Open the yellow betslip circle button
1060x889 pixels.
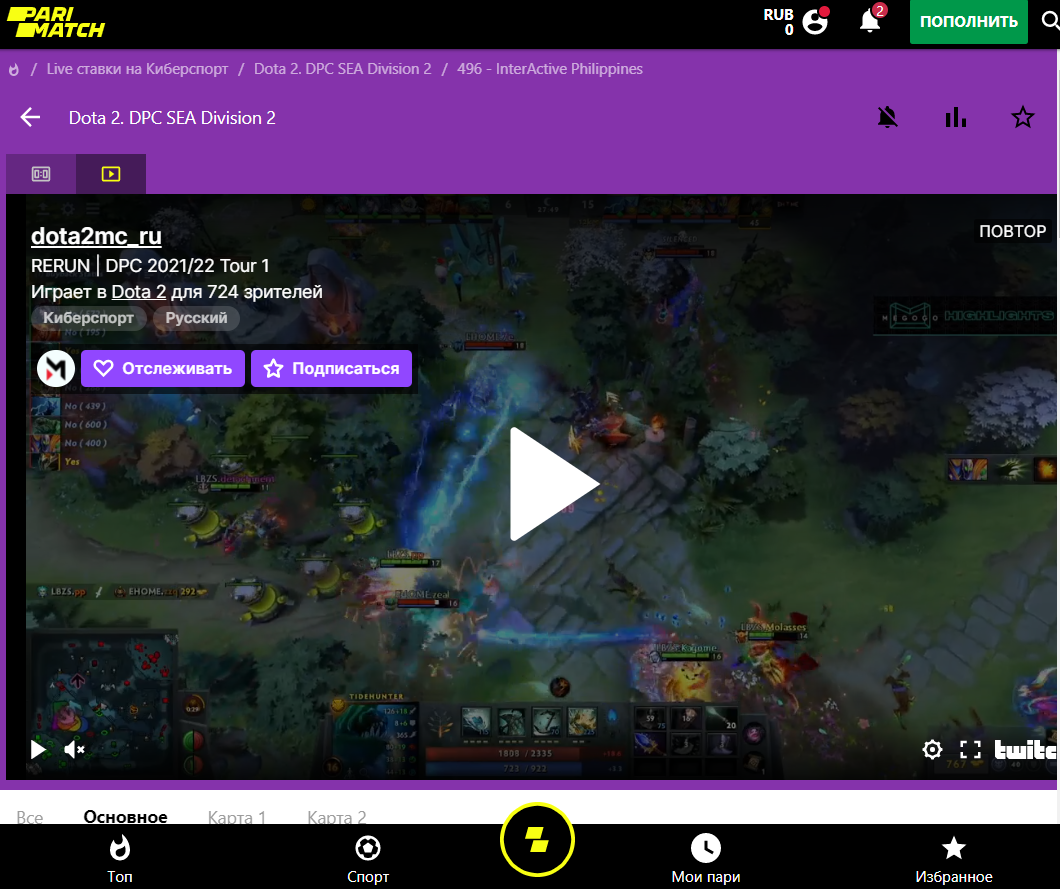coord(537,840)
